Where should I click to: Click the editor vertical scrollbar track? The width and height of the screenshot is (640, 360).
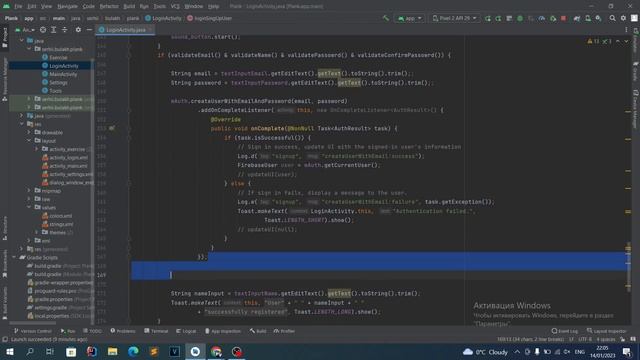click(x=628, y=180)
